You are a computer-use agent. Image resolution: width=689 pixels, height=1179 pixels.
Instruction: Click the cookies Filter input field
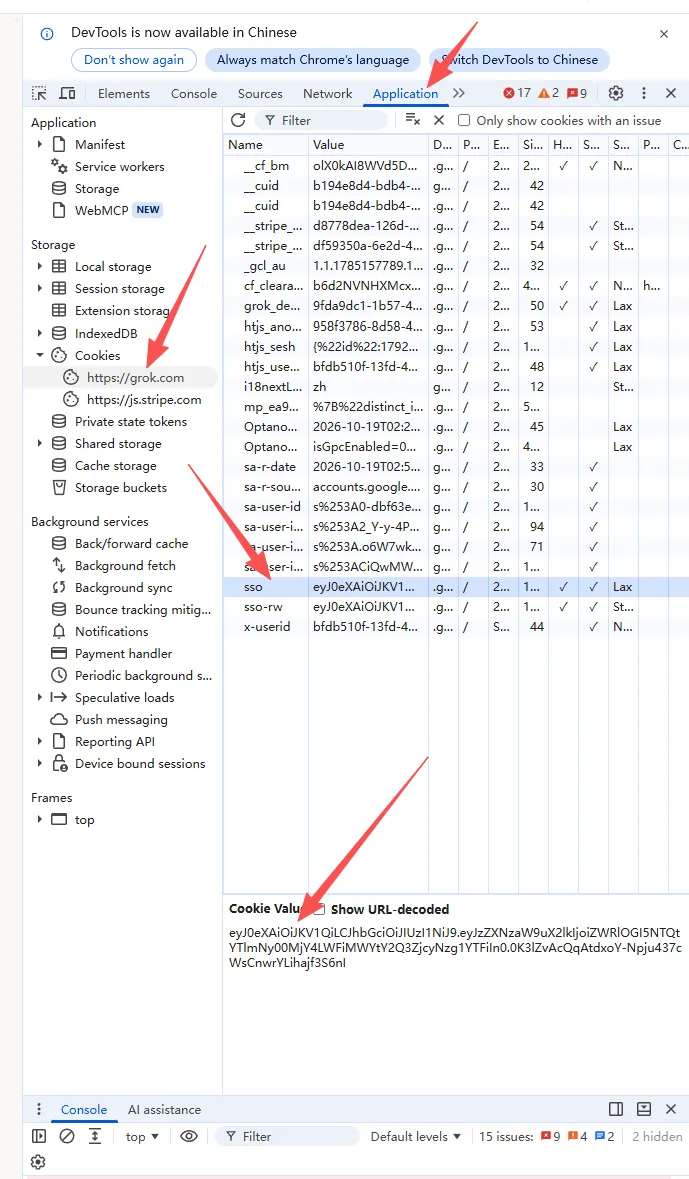click(321, 120)
